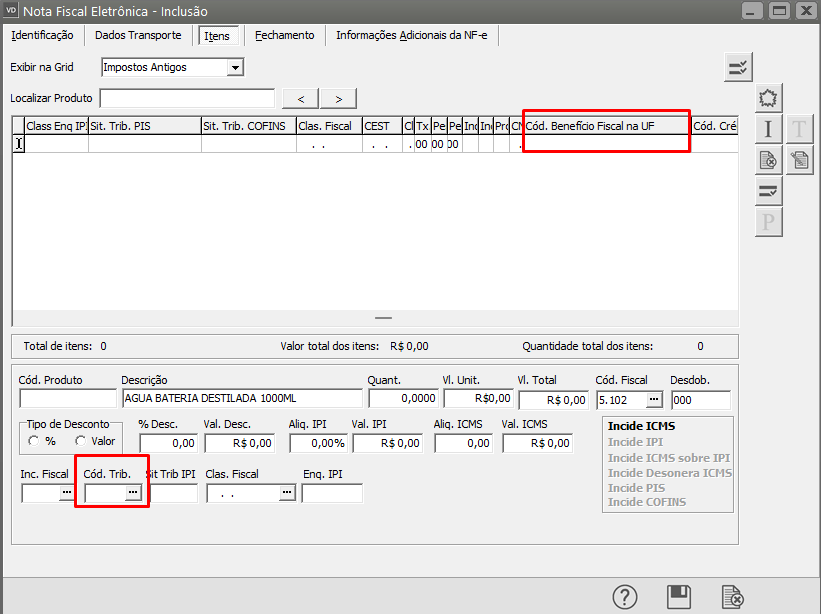Image resolution: width=821 pixels, height=614 pixels.
Task: Click the lines with checkmark icon below delete
Action: pyautogui.click(x=768, y=190)
